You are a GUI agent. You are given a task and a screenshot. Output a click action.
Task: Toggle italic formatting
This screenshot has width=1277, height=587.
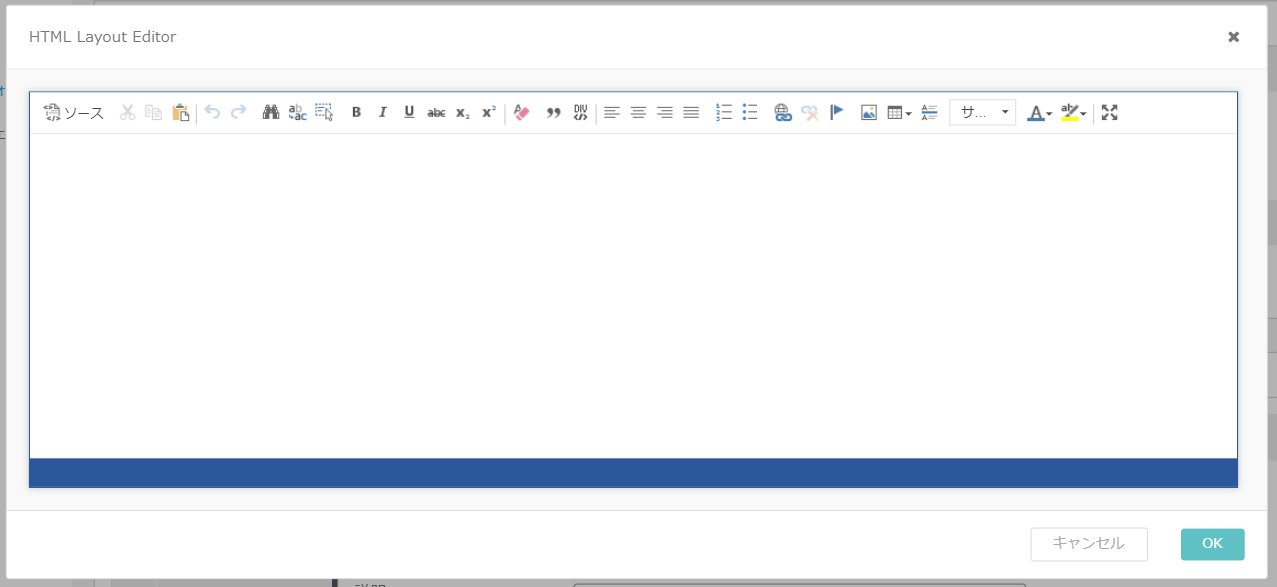pos(382,113)
